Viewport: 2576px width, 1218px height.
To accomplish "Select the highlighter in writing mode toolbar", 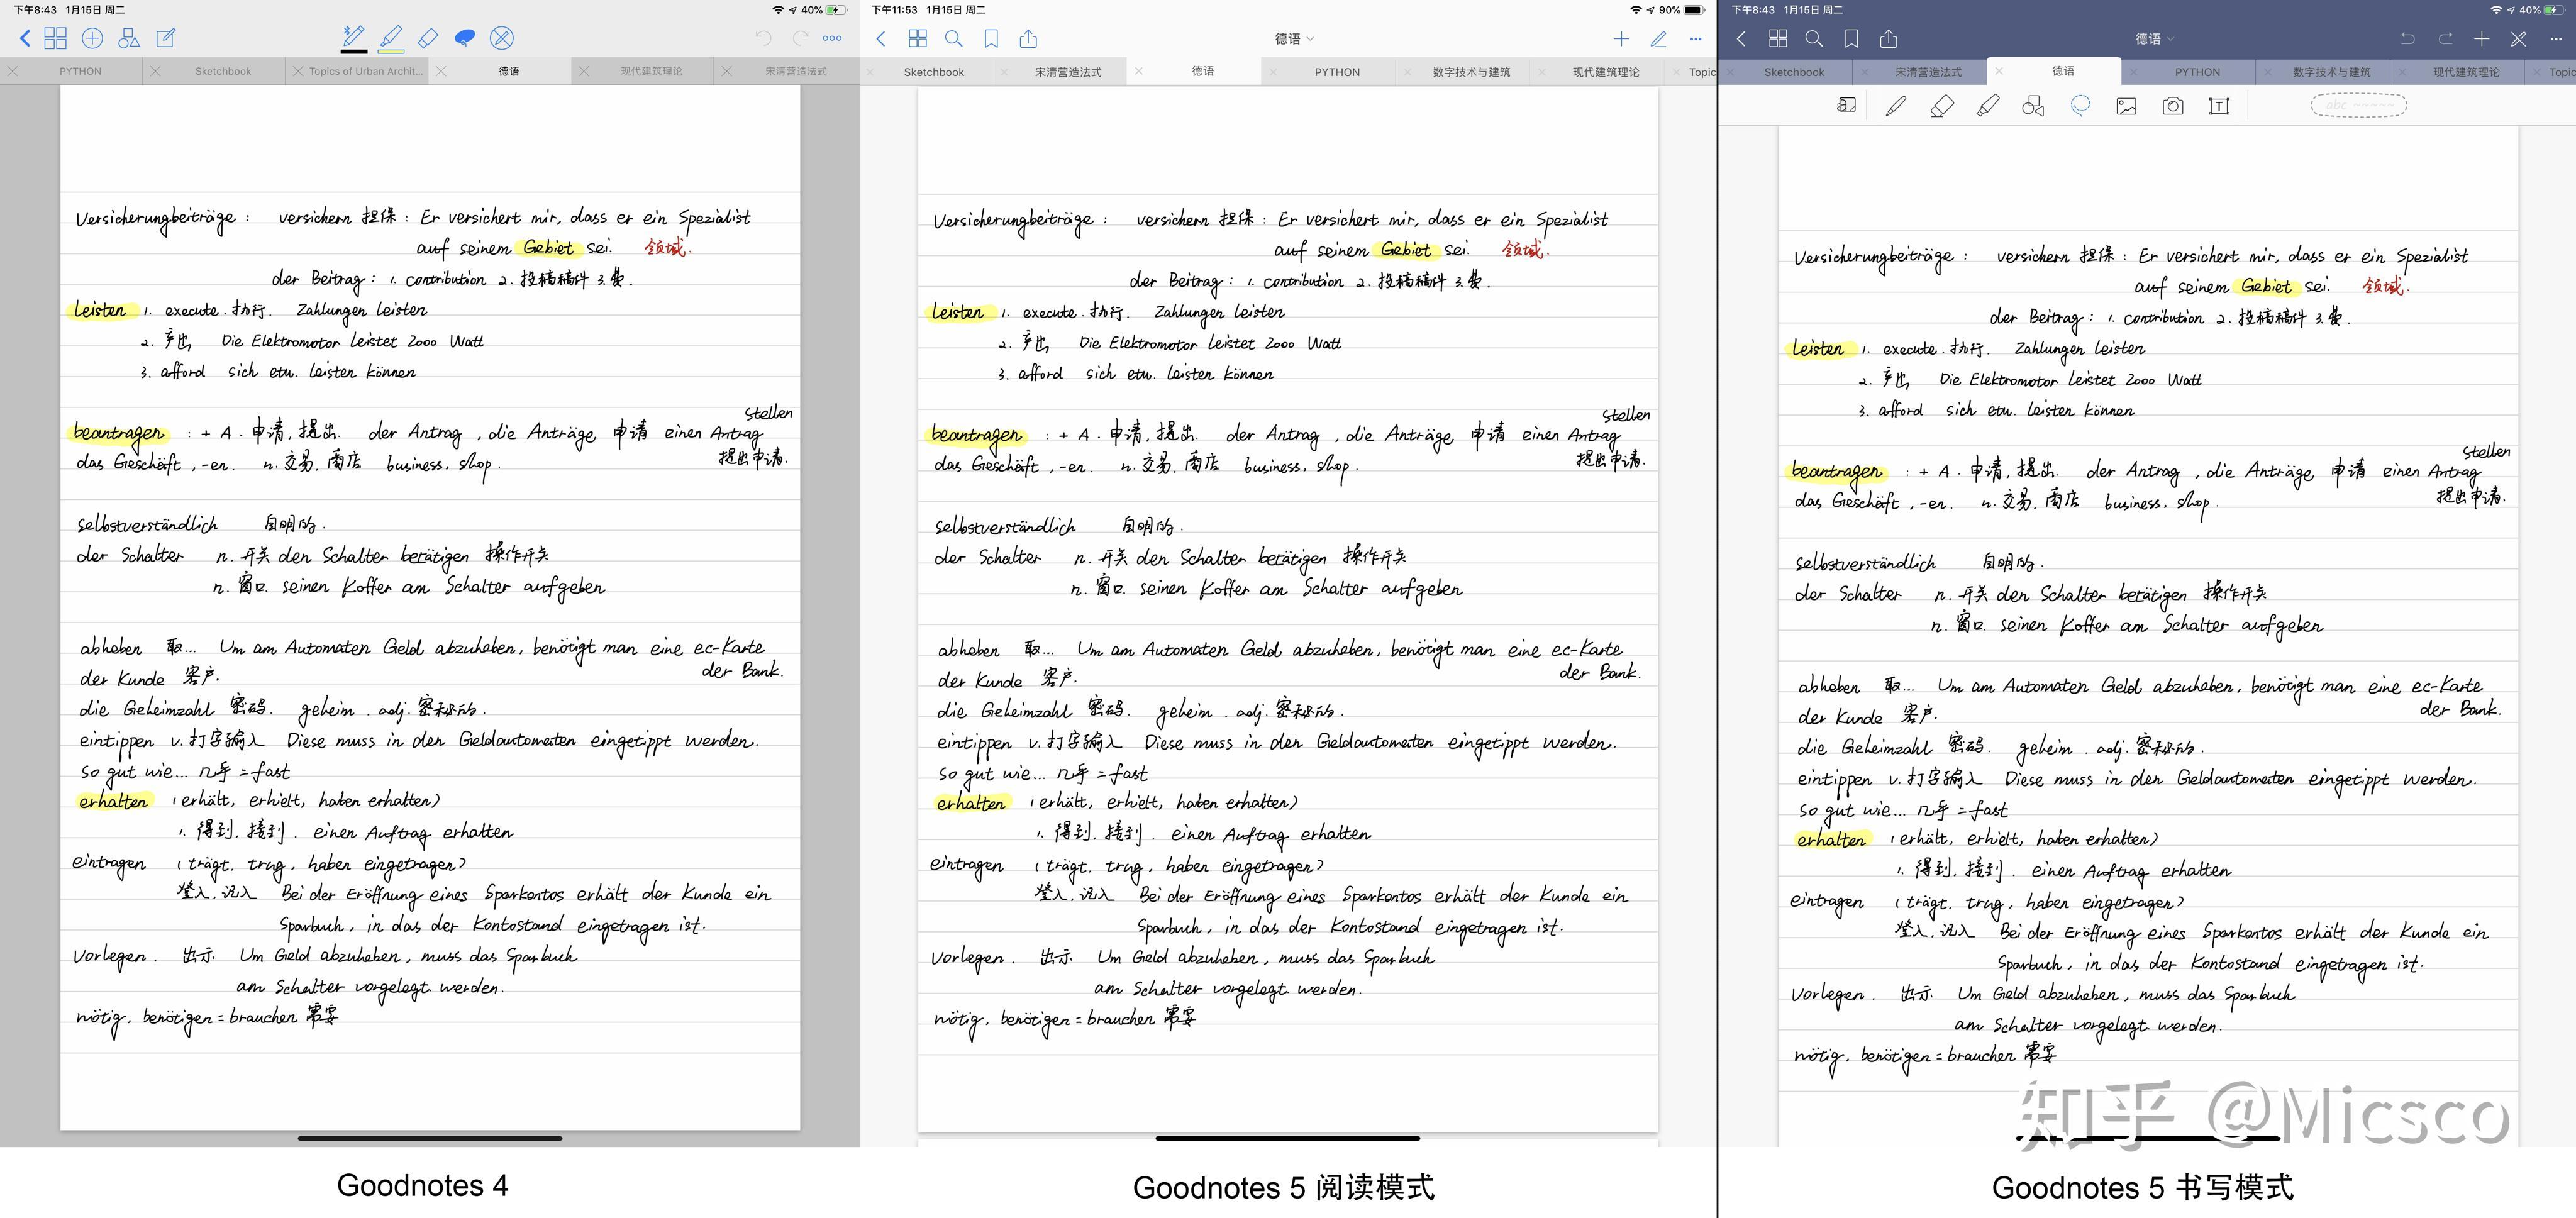I will pos(1988,106).
